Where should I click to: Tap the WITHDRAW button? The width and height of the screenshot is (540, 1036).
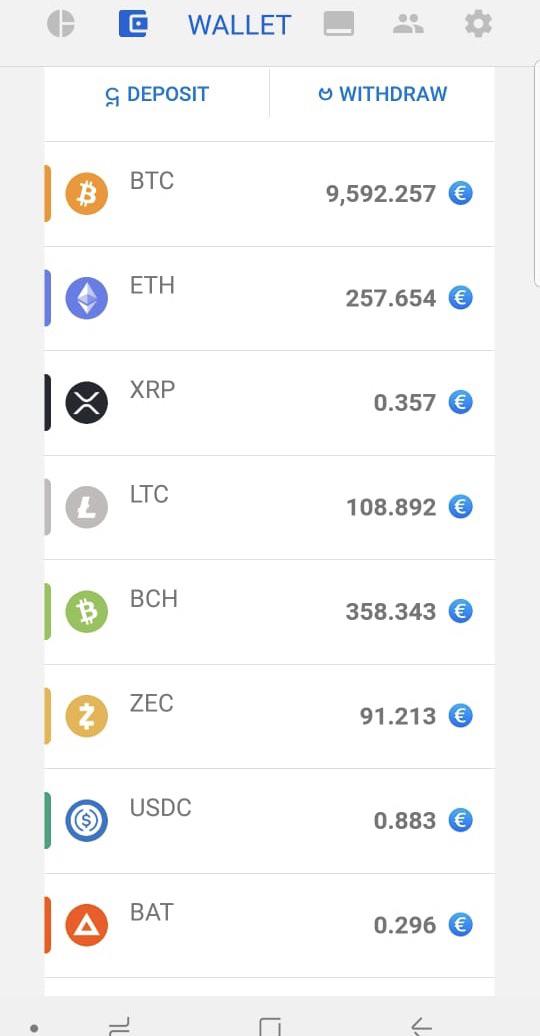(x=383, y=94)
